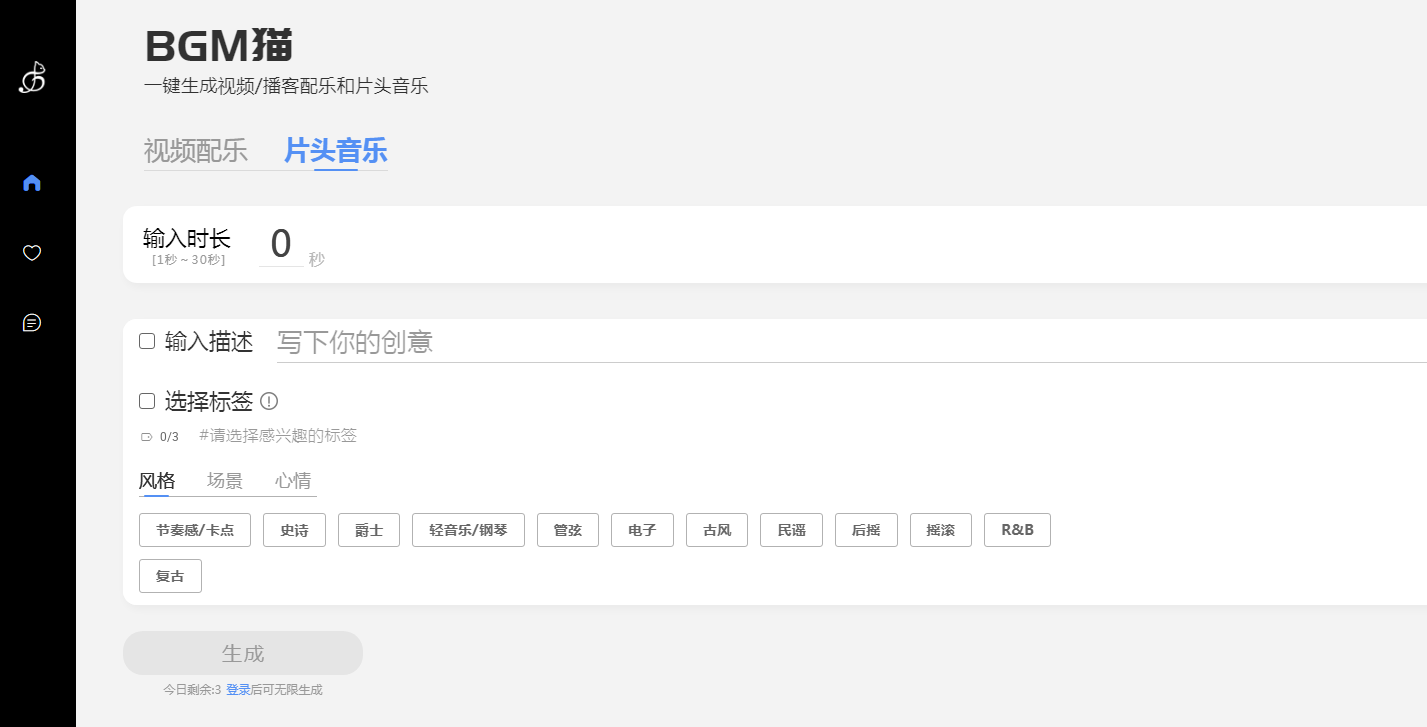Switch to the 心情 tag category
The width and height of the screenshot is (1427, 727).
293,480
